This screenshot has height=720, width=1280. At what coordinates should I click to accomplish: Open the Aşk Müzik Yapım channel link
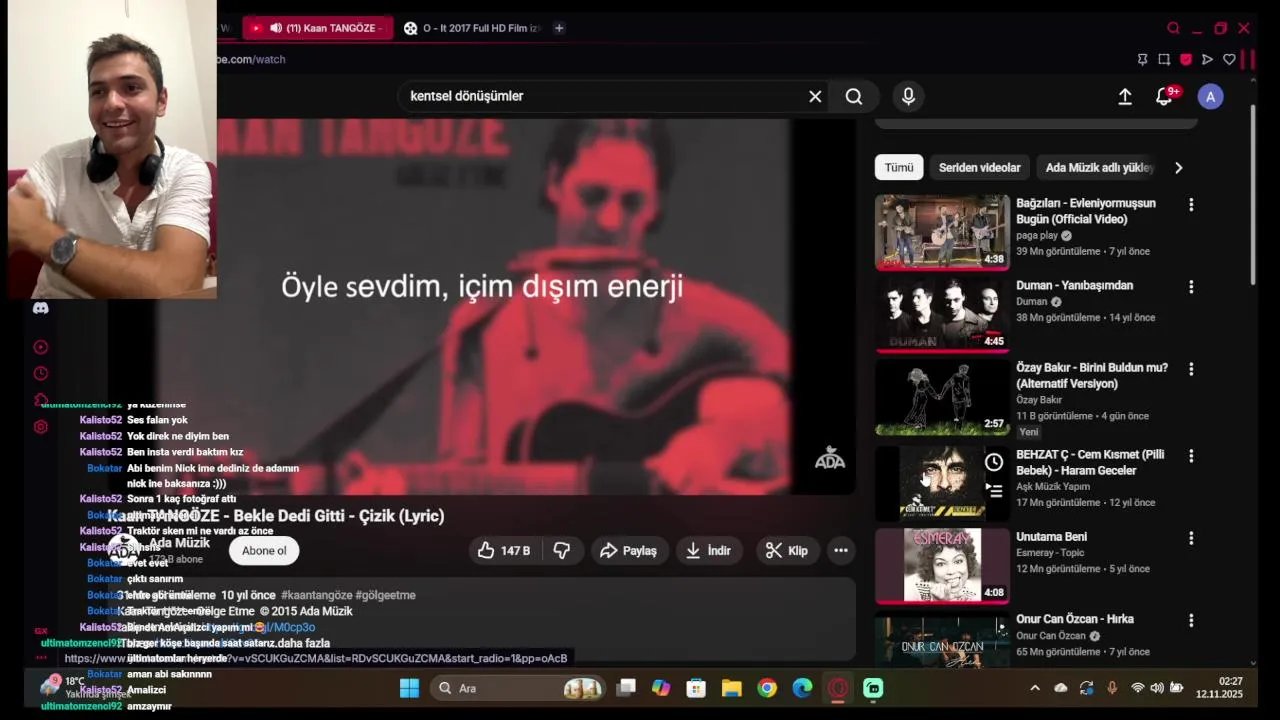point(1053,487)
